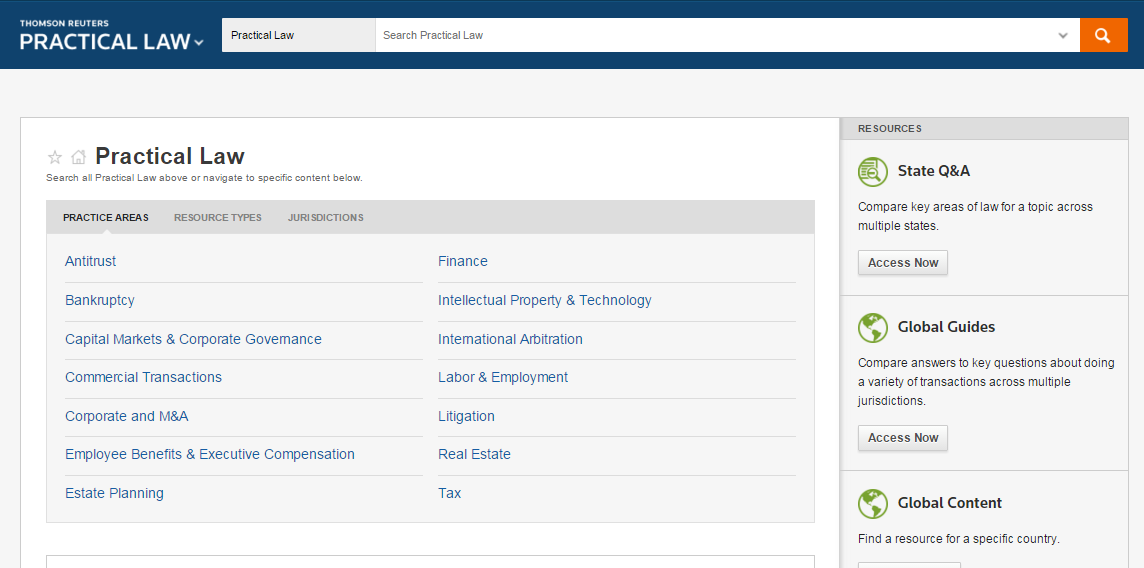Open the Antitrust practice area link
1144x568 pixels.
(90, 261)
